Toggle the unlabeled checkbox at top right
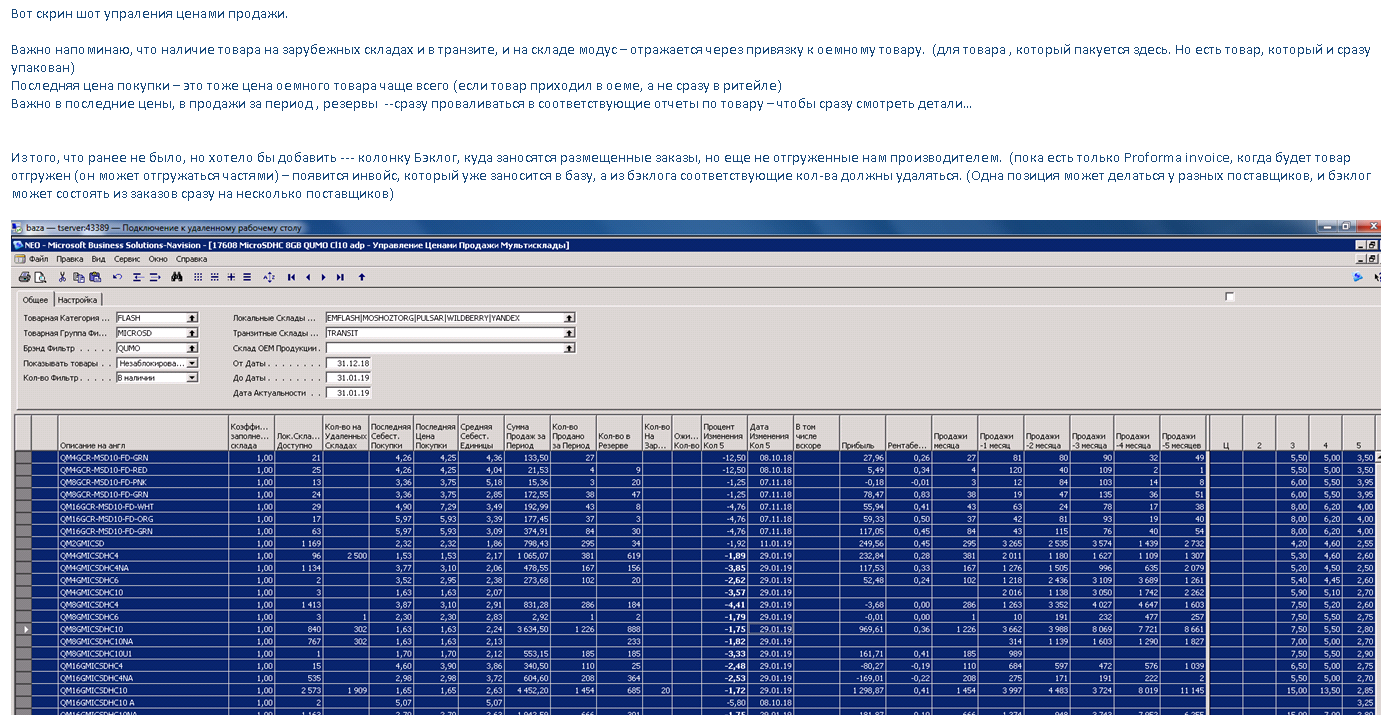This screenshot has width=1381, height=715. [1230, 297]
